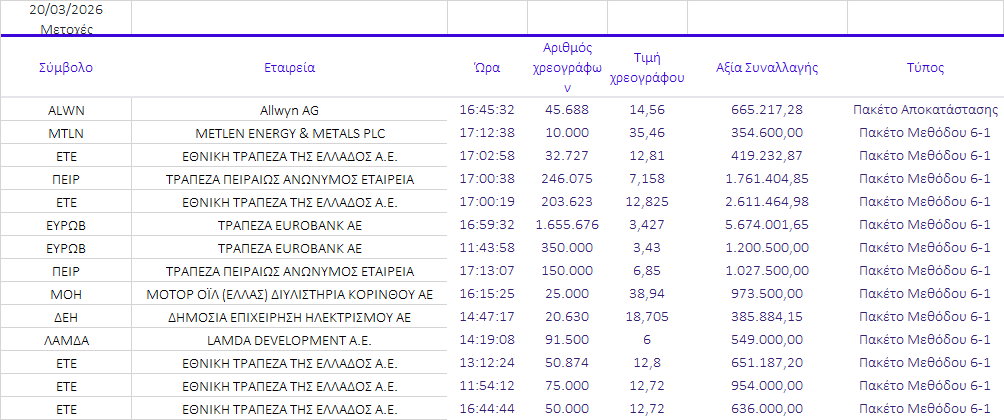
Task: Select the value cell 419.232,87
Action: click(x=766, y=156)
